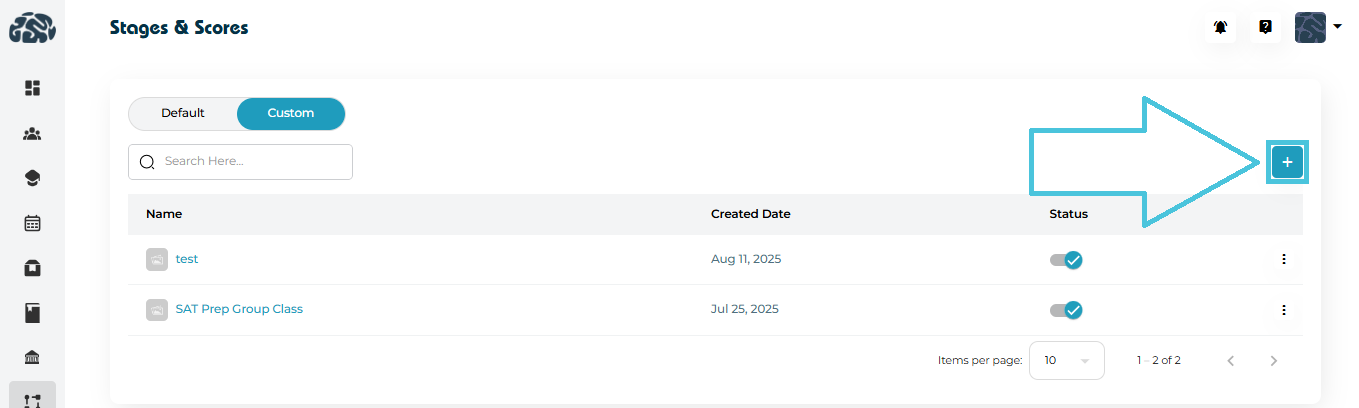The image size is (1359, 408).
Task: Open items per page dropdown
Action: tap(1066, 360)
